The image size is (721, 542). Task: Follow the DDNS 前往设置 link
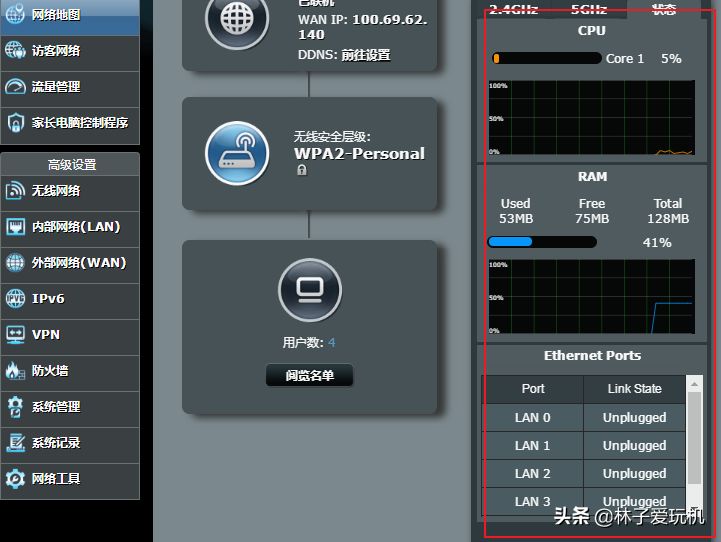(366, 55)
